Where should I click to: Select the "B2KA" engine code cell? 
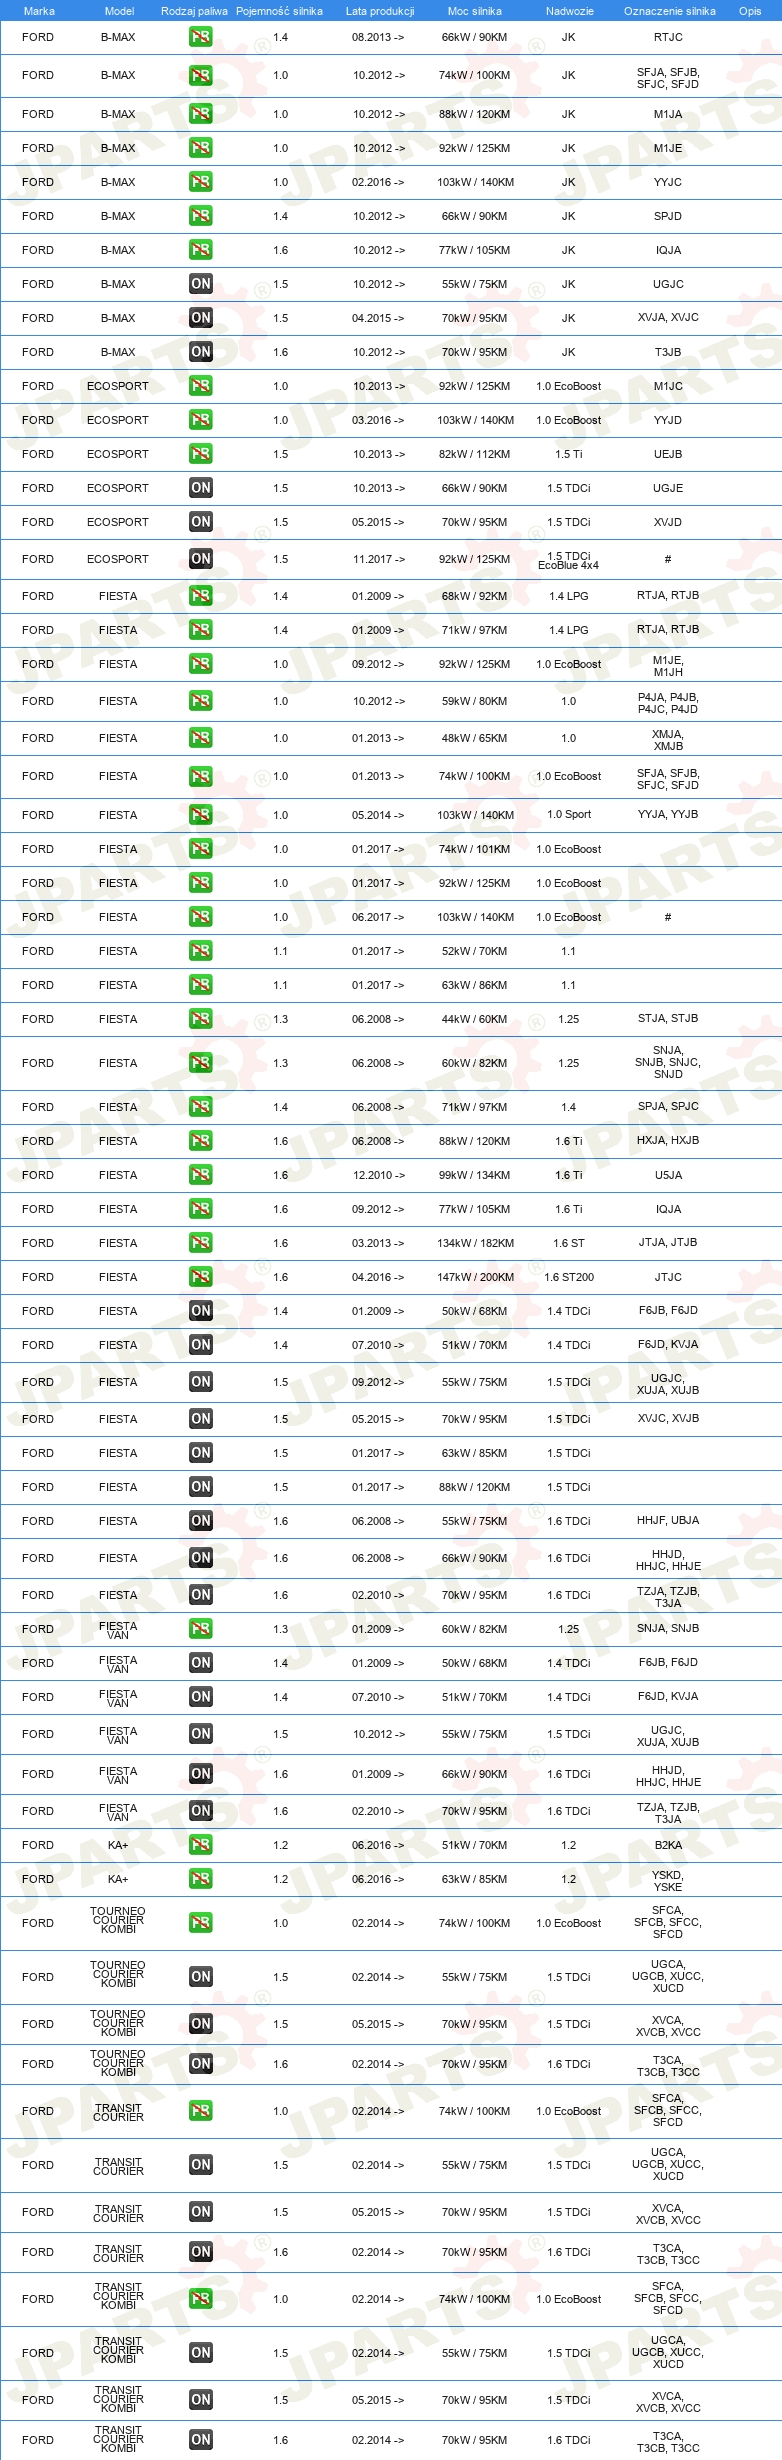click(668, 1845)
